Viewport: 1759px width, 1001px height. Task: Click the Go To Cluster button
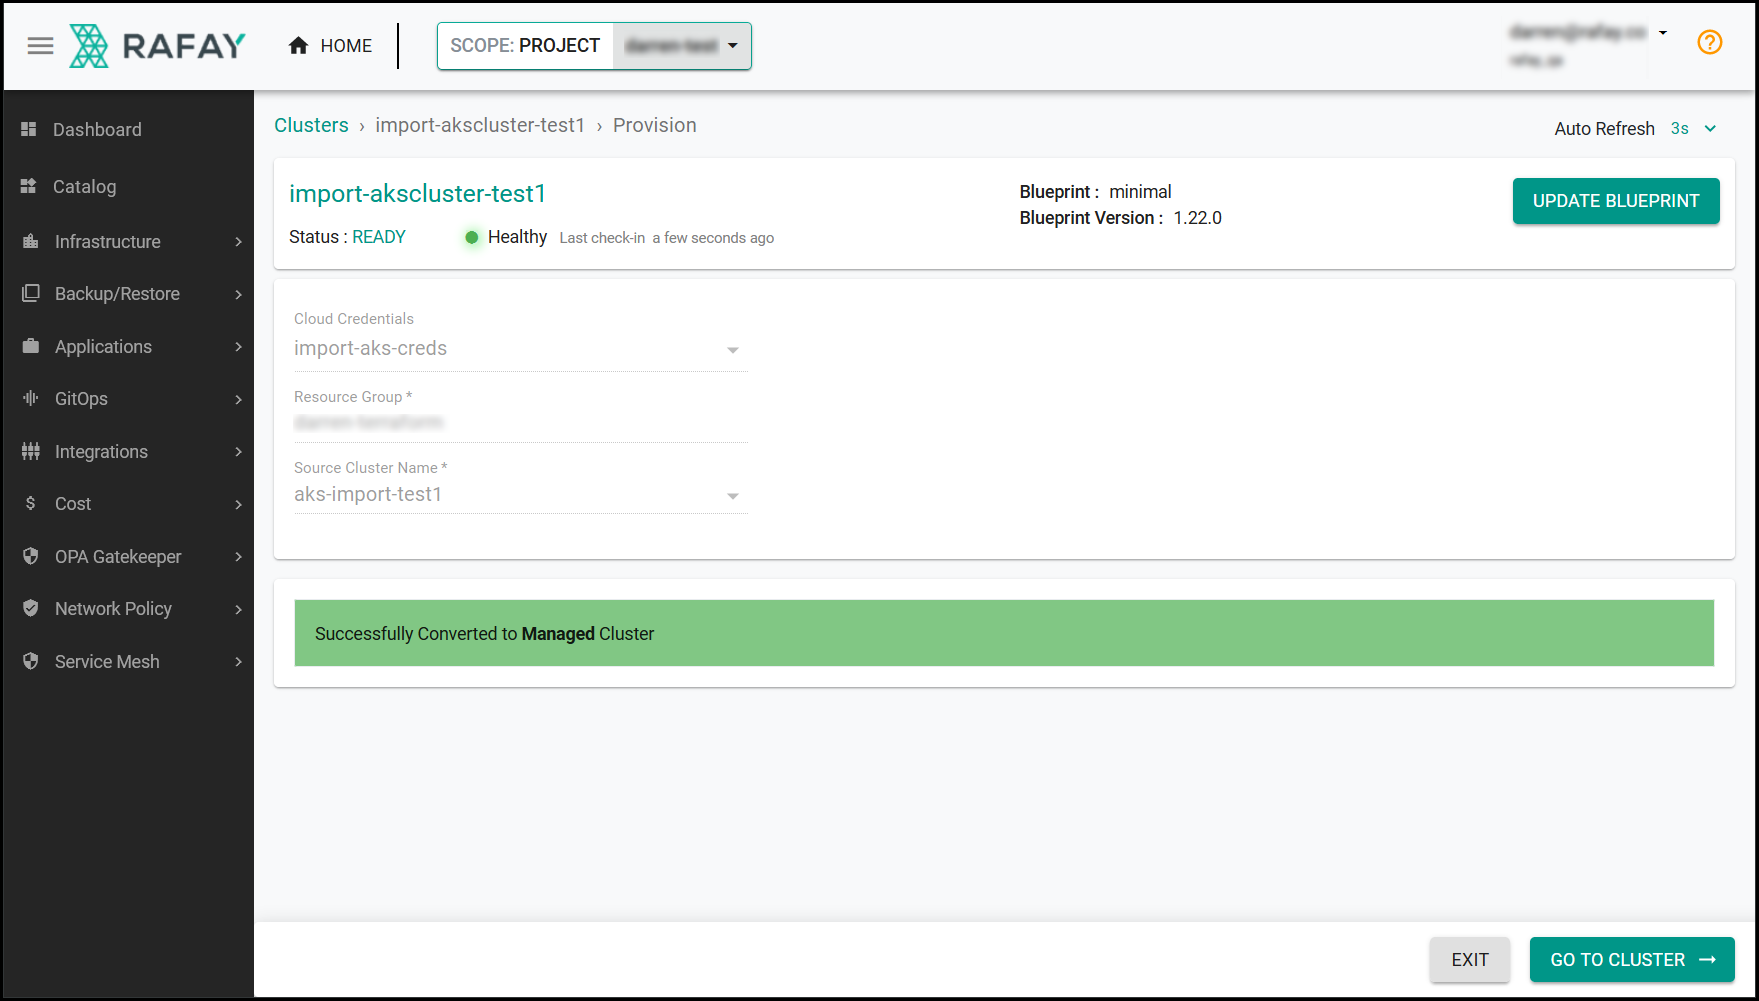click(1632, 960)
